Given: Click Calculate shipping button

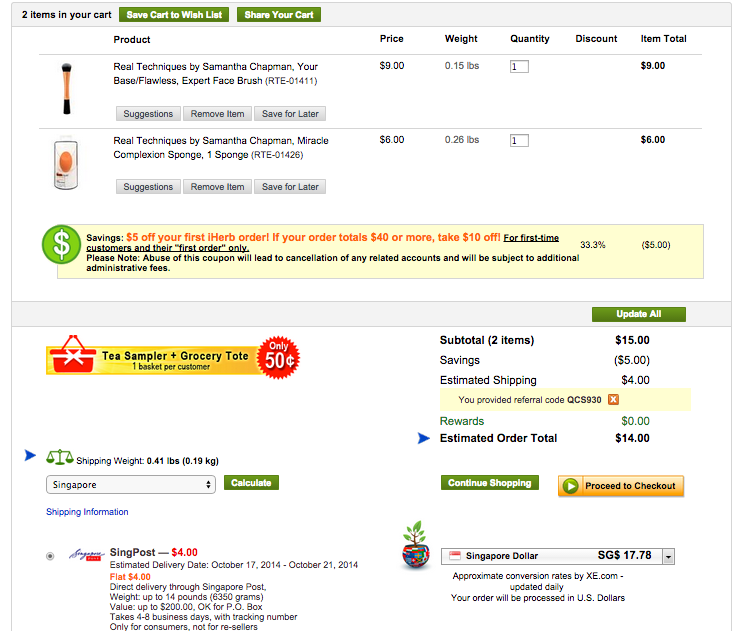Looking at the screenshot, I should [x=251, y=483].
